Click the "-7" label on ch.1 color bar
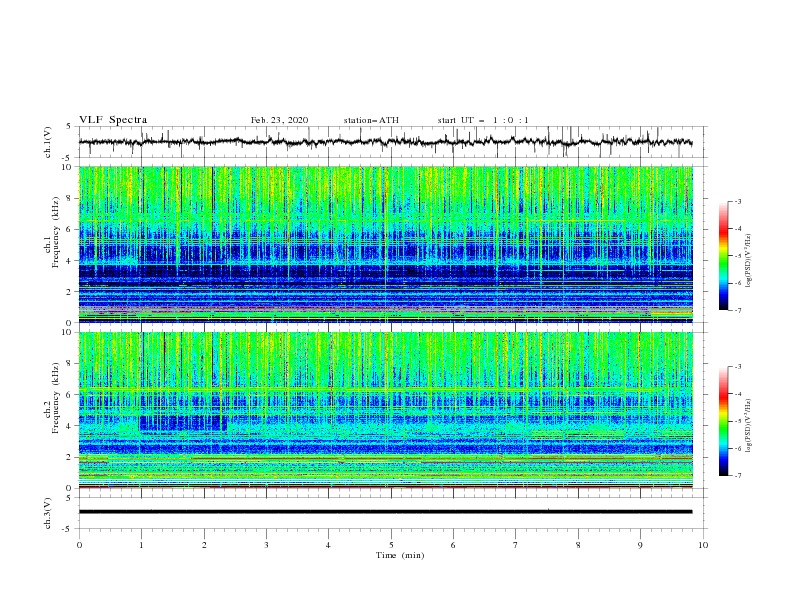This screenshot has width=792, height=612. (x=737, y=310)
